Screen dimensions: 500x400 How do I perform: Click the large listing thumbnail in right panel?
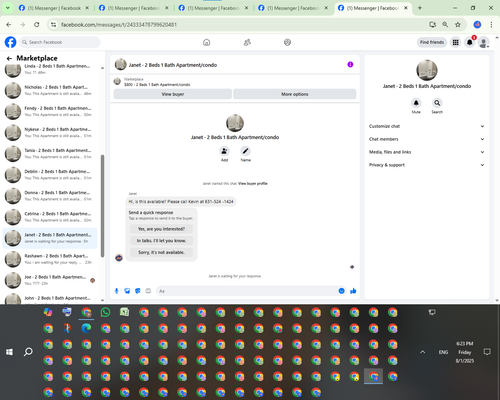click(x=427, y=70)
